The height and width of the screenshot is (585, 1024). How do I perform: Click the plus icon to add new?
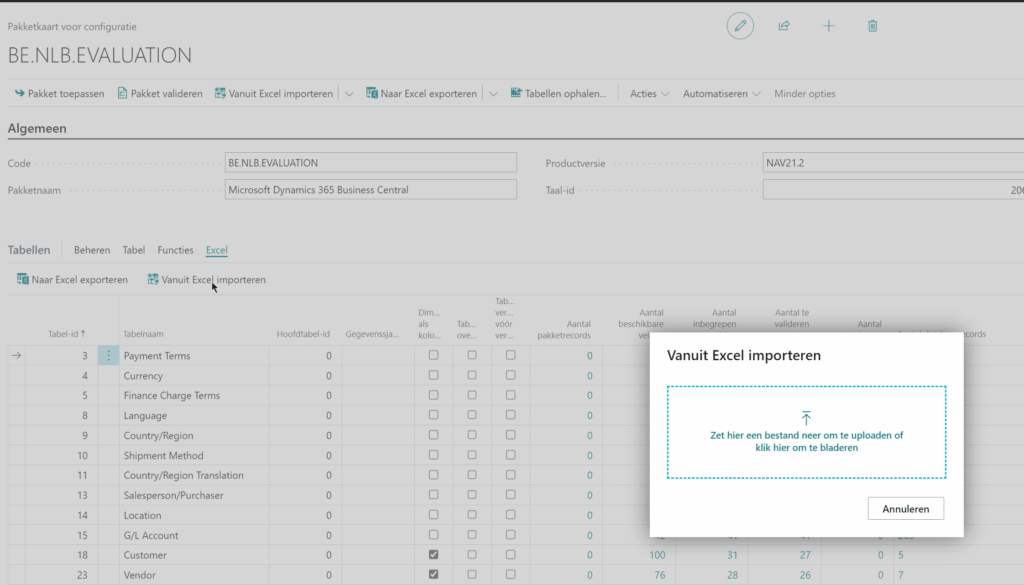828,26
